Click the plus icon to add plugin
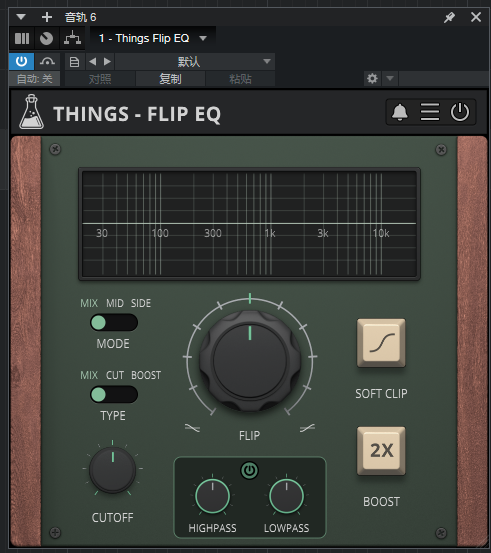Viewport: 491px width, 553px height. click(x=47, y=17)
